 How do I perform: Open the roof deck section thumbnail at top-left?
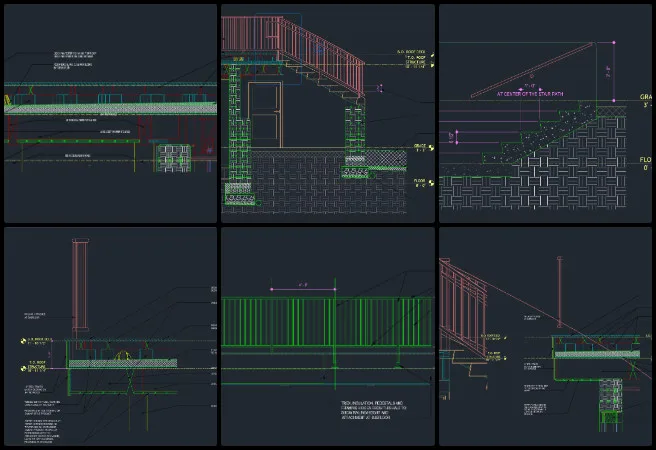click(110, 113)
